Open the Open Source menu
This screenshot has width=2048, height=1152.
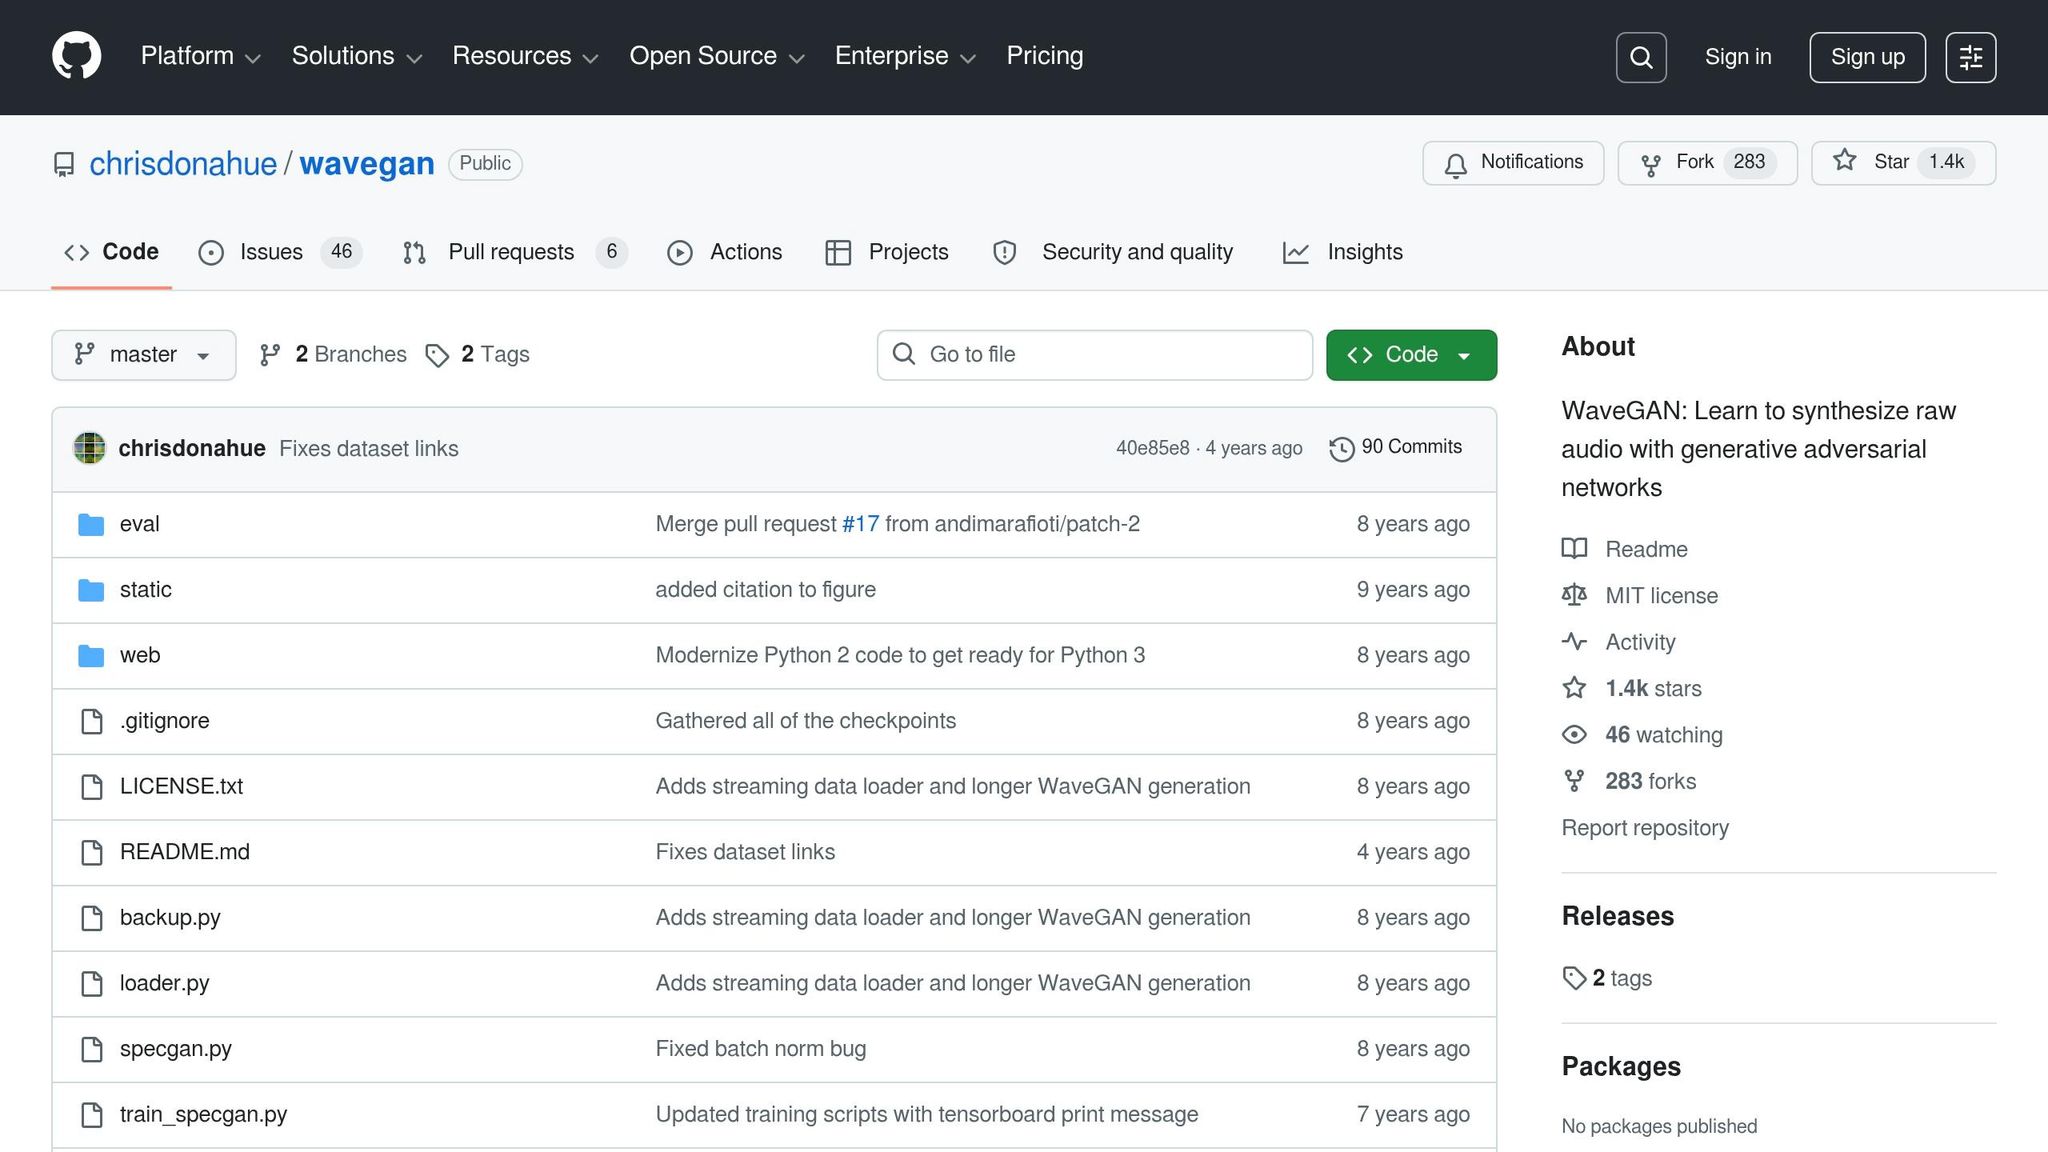click(716, 56)
